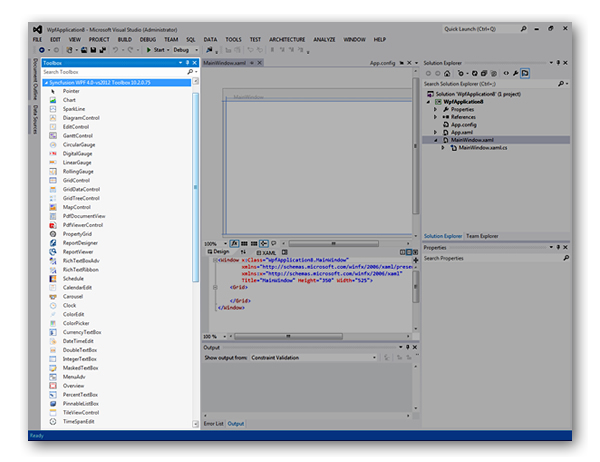Select the Chart control in Toolbox
Viewport: 600px width, 462px height.
coord(69,100)
